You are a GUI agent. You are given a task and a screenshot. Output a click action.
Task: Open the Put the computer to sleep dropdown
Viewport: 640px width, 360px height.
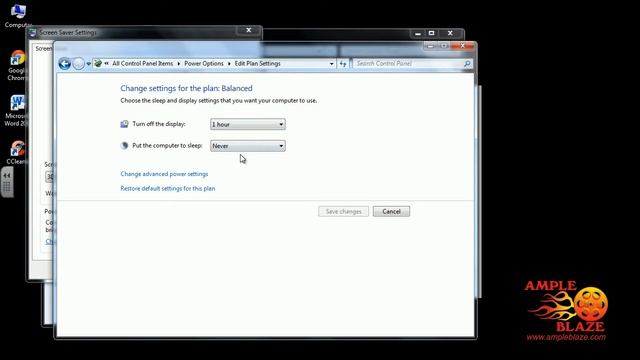point(248,146)
